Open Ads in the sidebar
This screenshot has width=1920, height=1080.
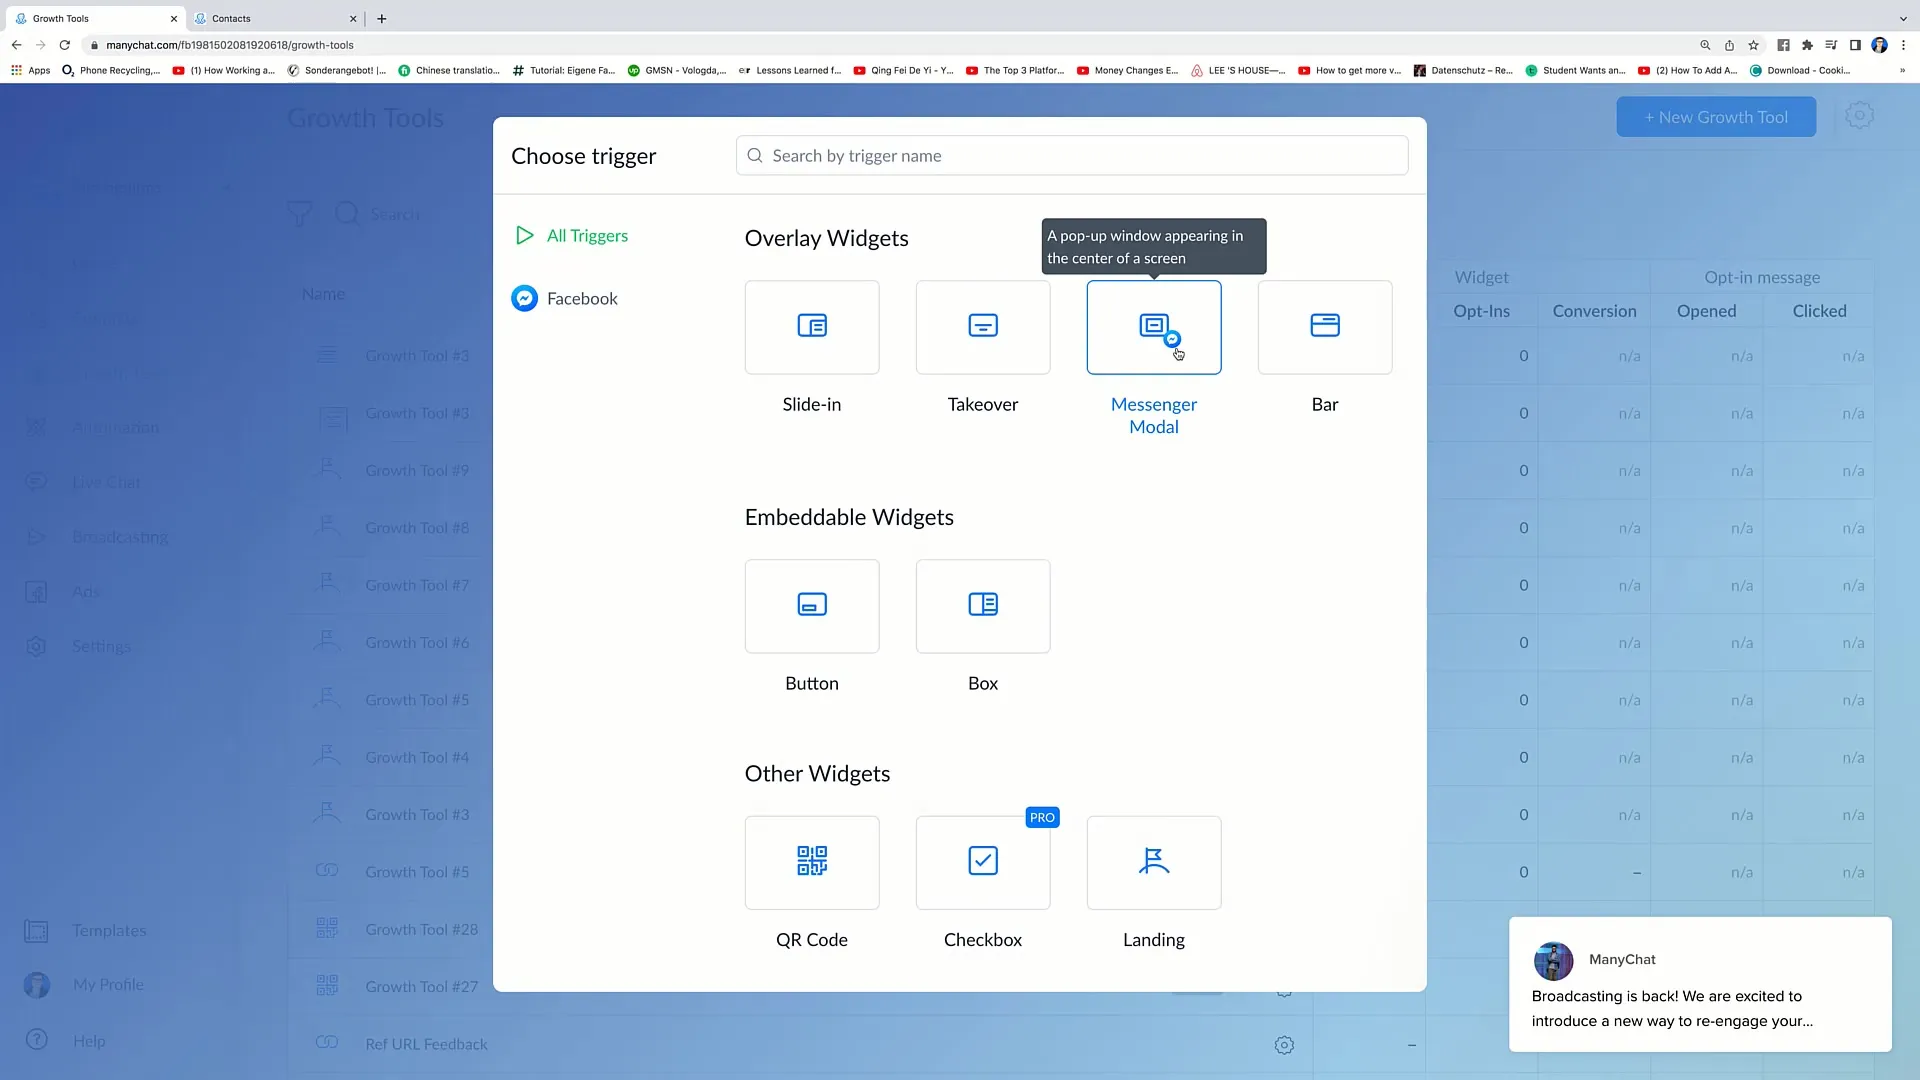click(x=62, y=592)
